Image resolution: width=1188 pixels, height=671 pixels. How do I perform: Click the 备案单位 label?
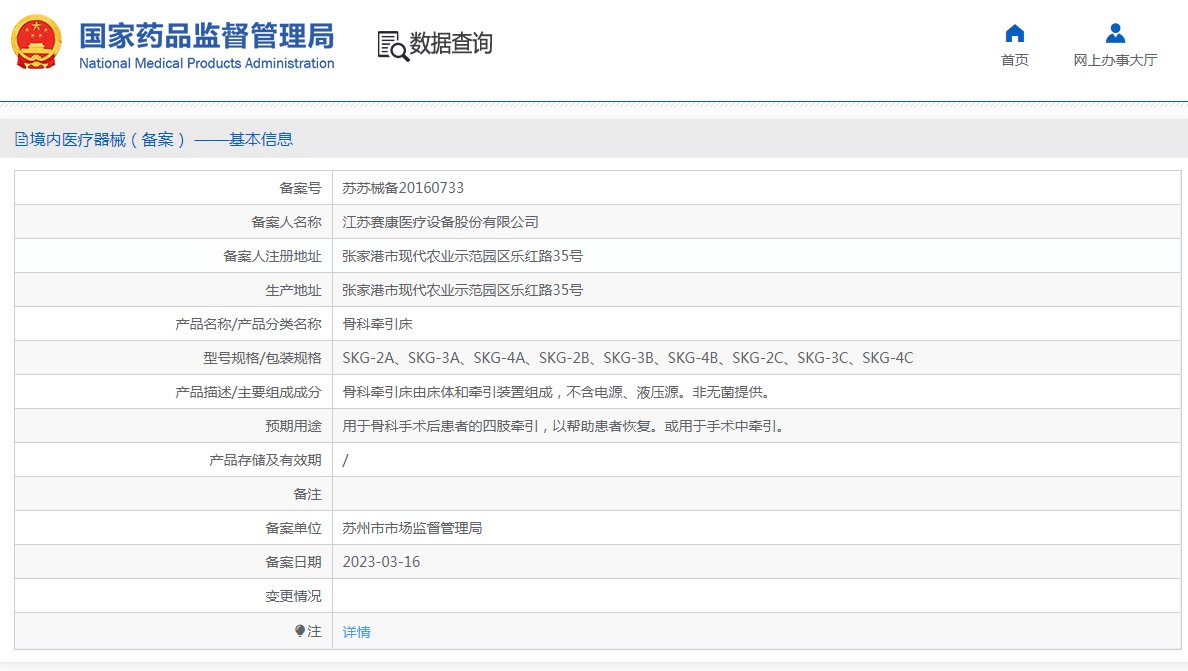pyautogui.click(x=293, y=528)
